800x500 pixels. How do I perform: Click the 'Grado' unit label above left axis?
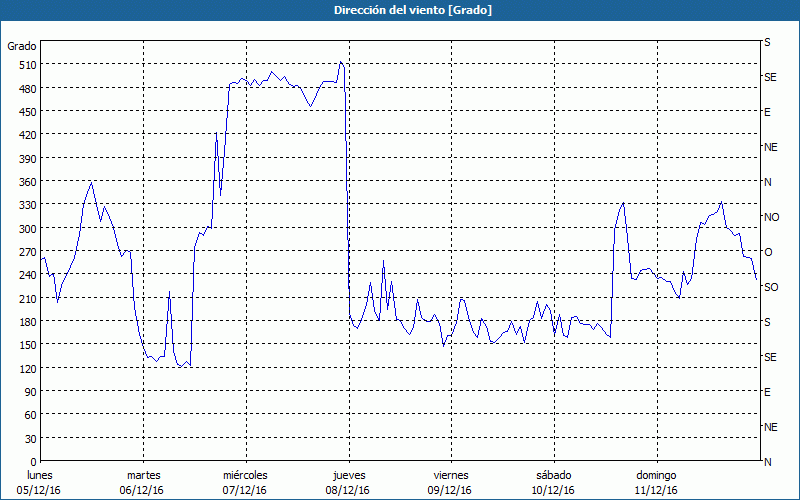pos(22,46)
